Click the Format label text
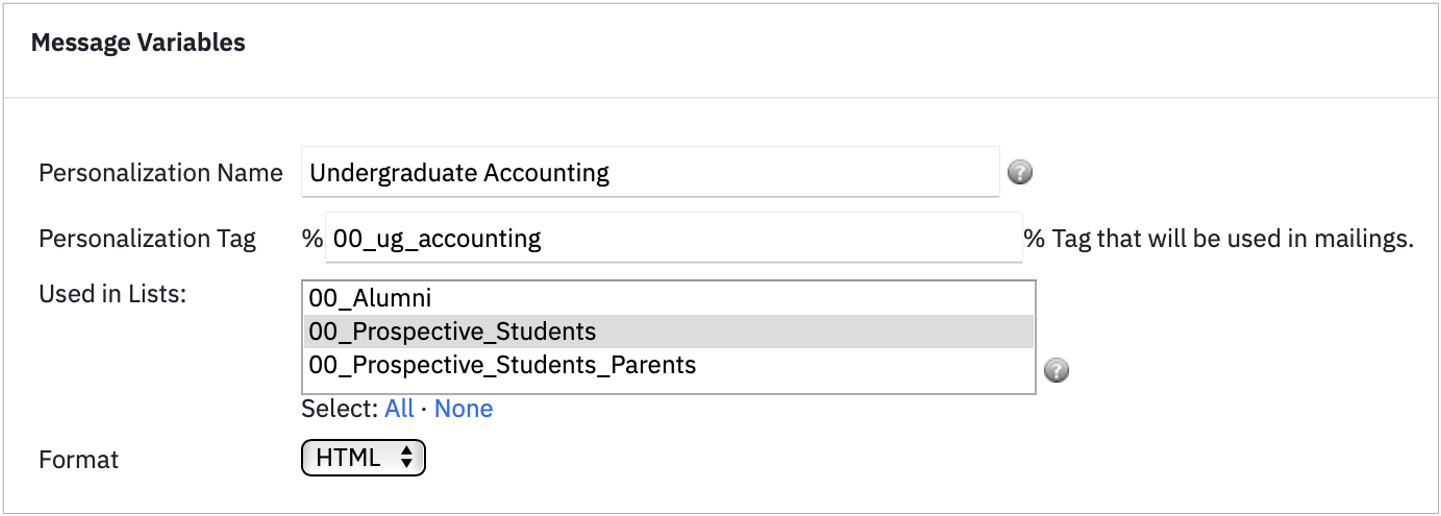 pos(79,459)
